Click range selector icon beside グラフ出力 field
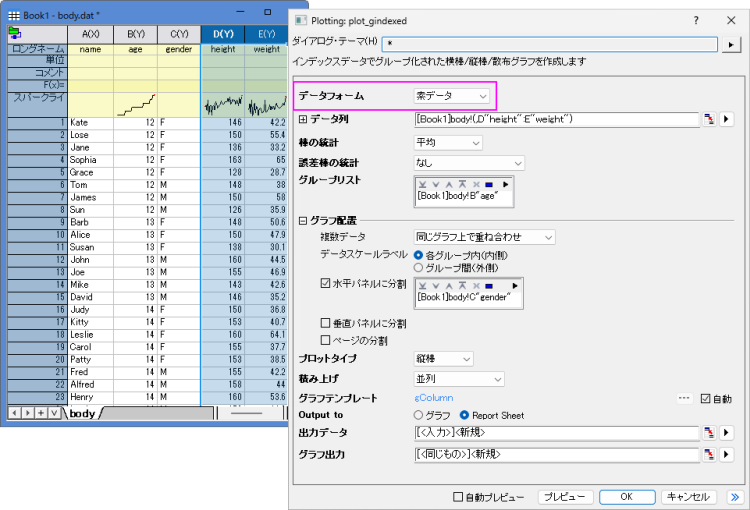The width and height of the screenshot is (750, 510). pos(709,454)
